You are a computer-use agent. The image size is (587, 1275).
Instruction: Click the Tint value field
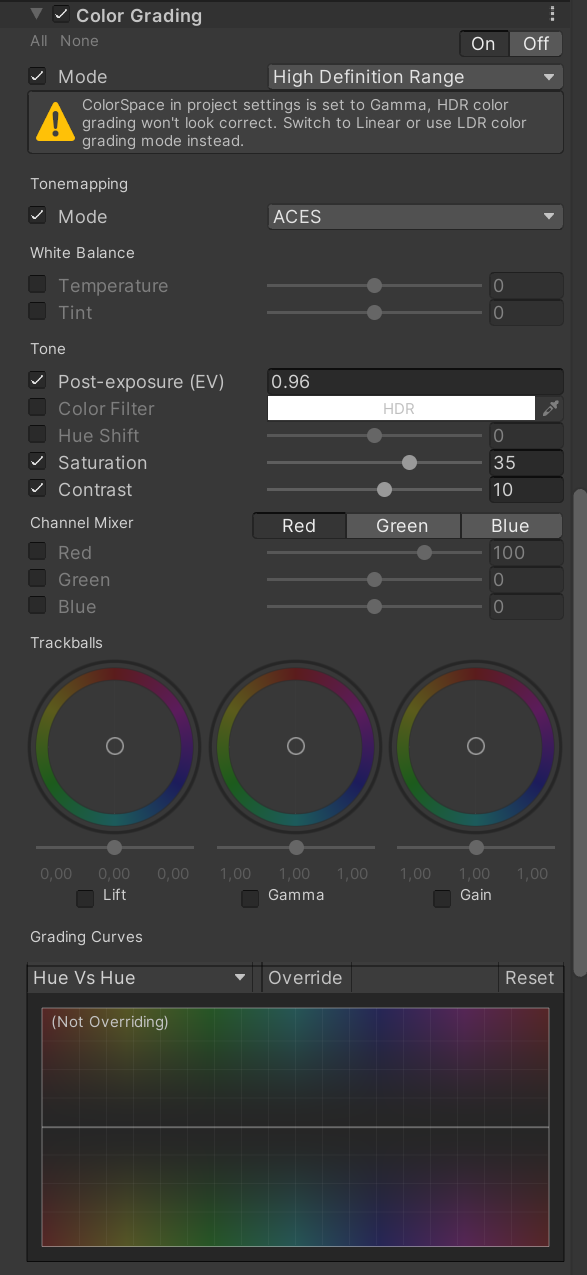(526, 312)
